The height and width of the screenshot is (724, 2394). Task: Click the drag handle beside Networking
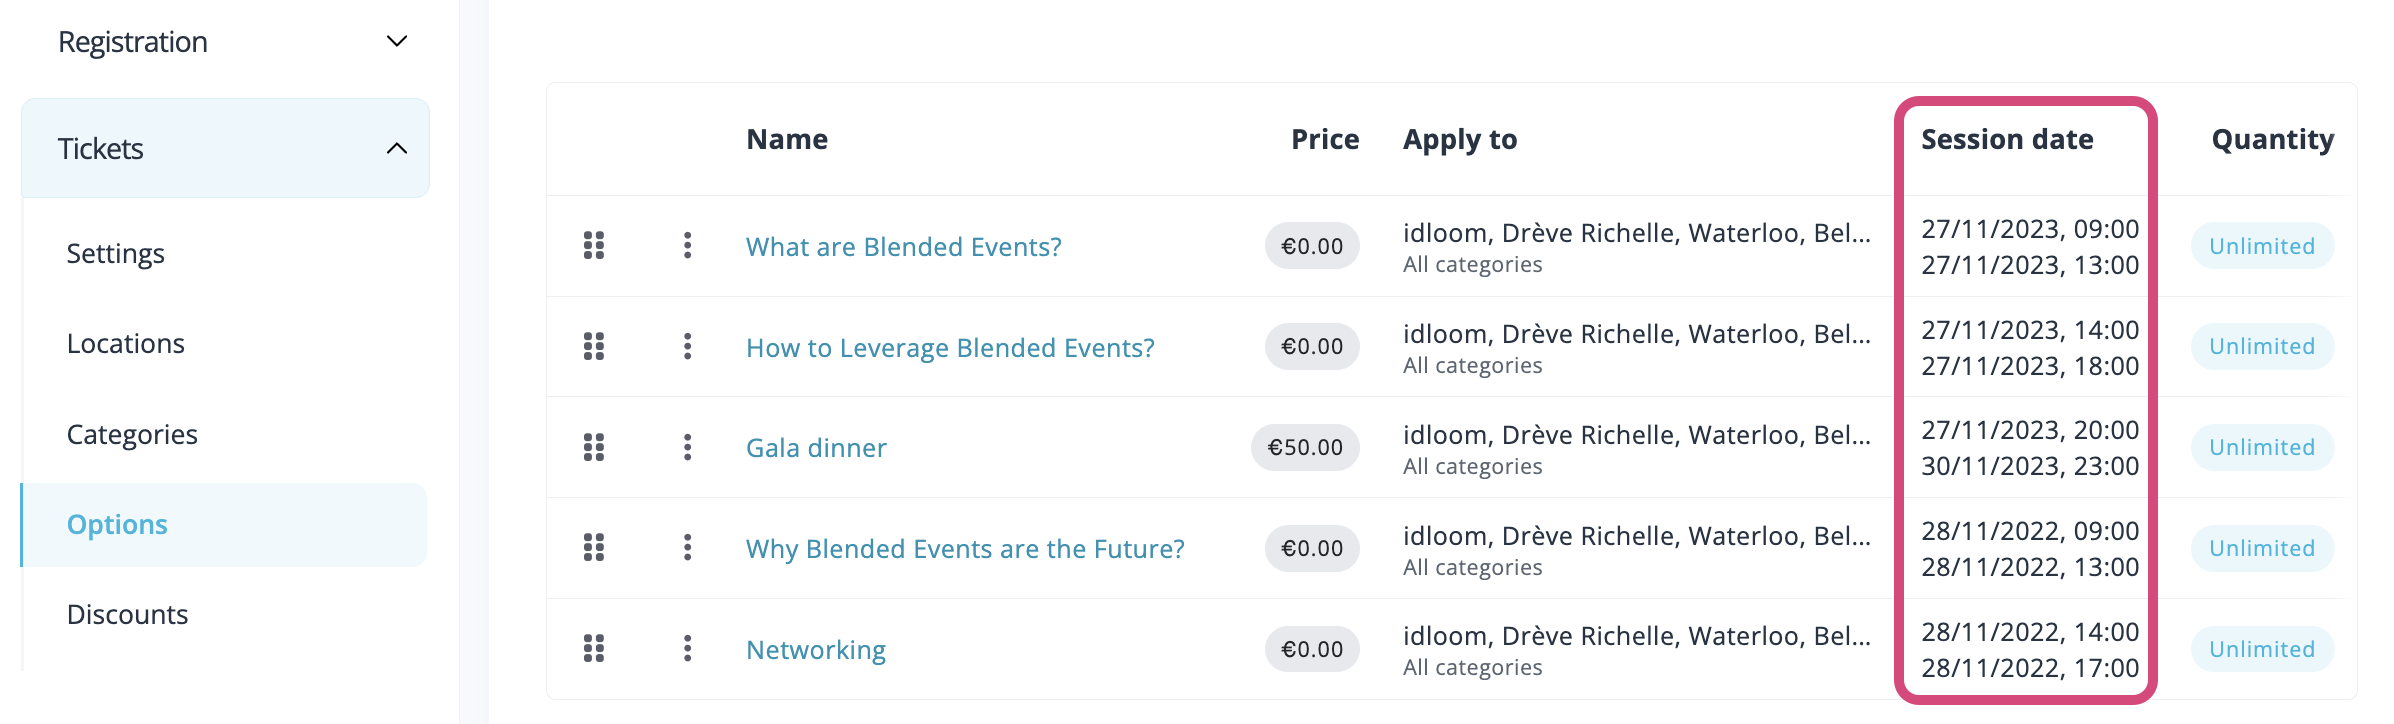click(594, 648)
